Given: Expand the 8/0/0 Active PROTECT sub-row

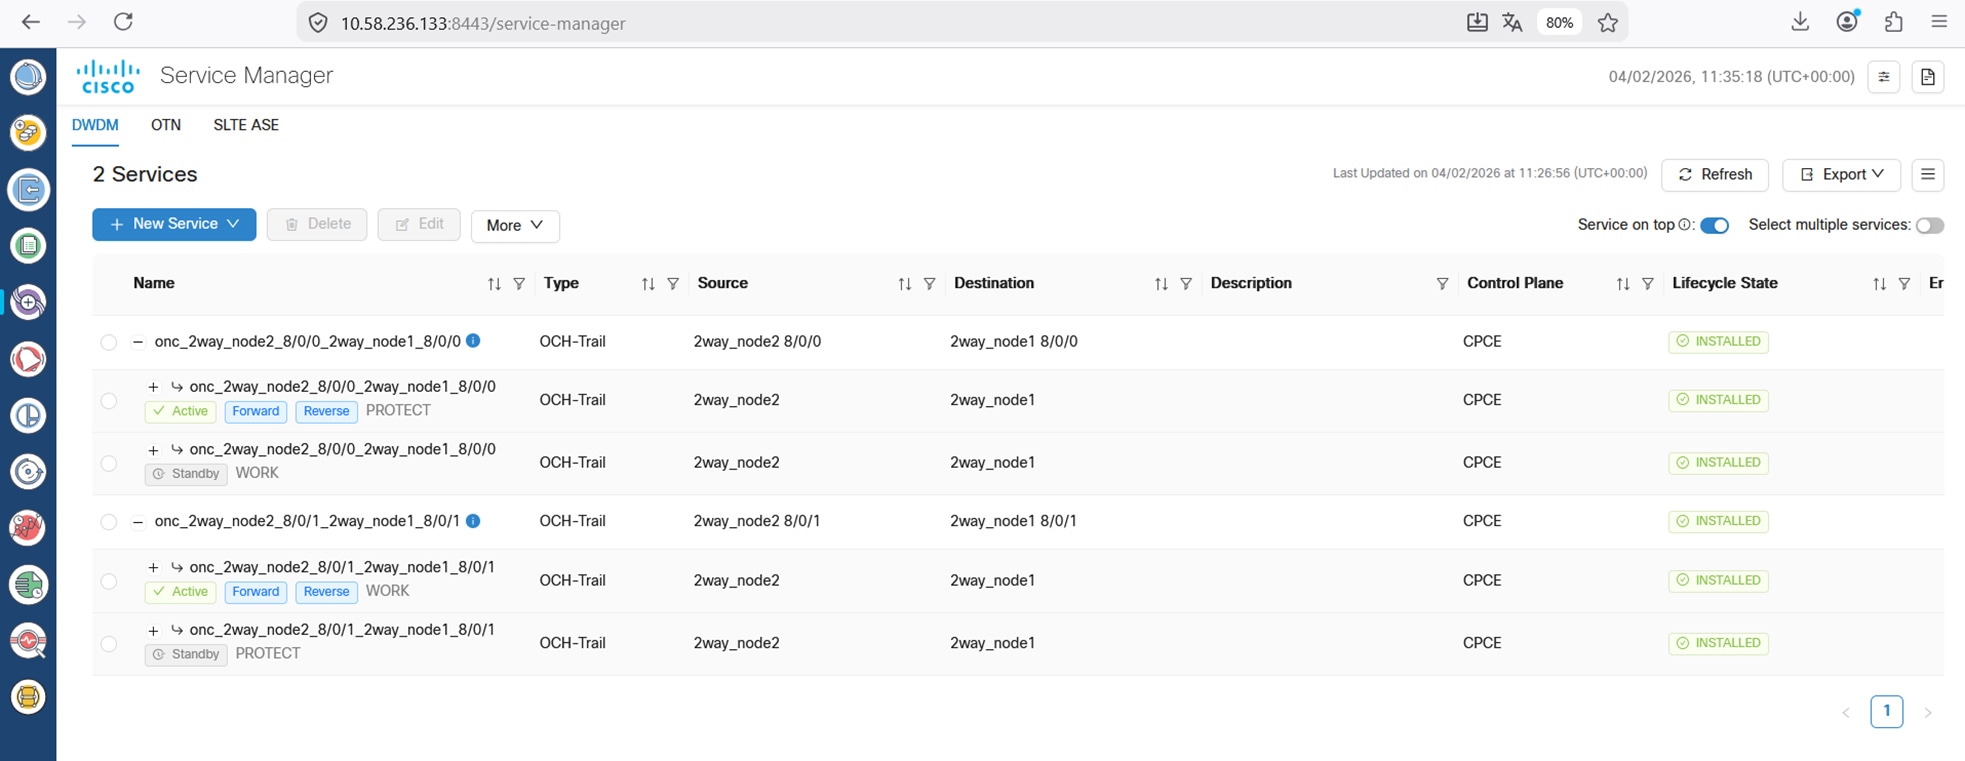Looking at the screenshot, I should (x=153, y=387).
